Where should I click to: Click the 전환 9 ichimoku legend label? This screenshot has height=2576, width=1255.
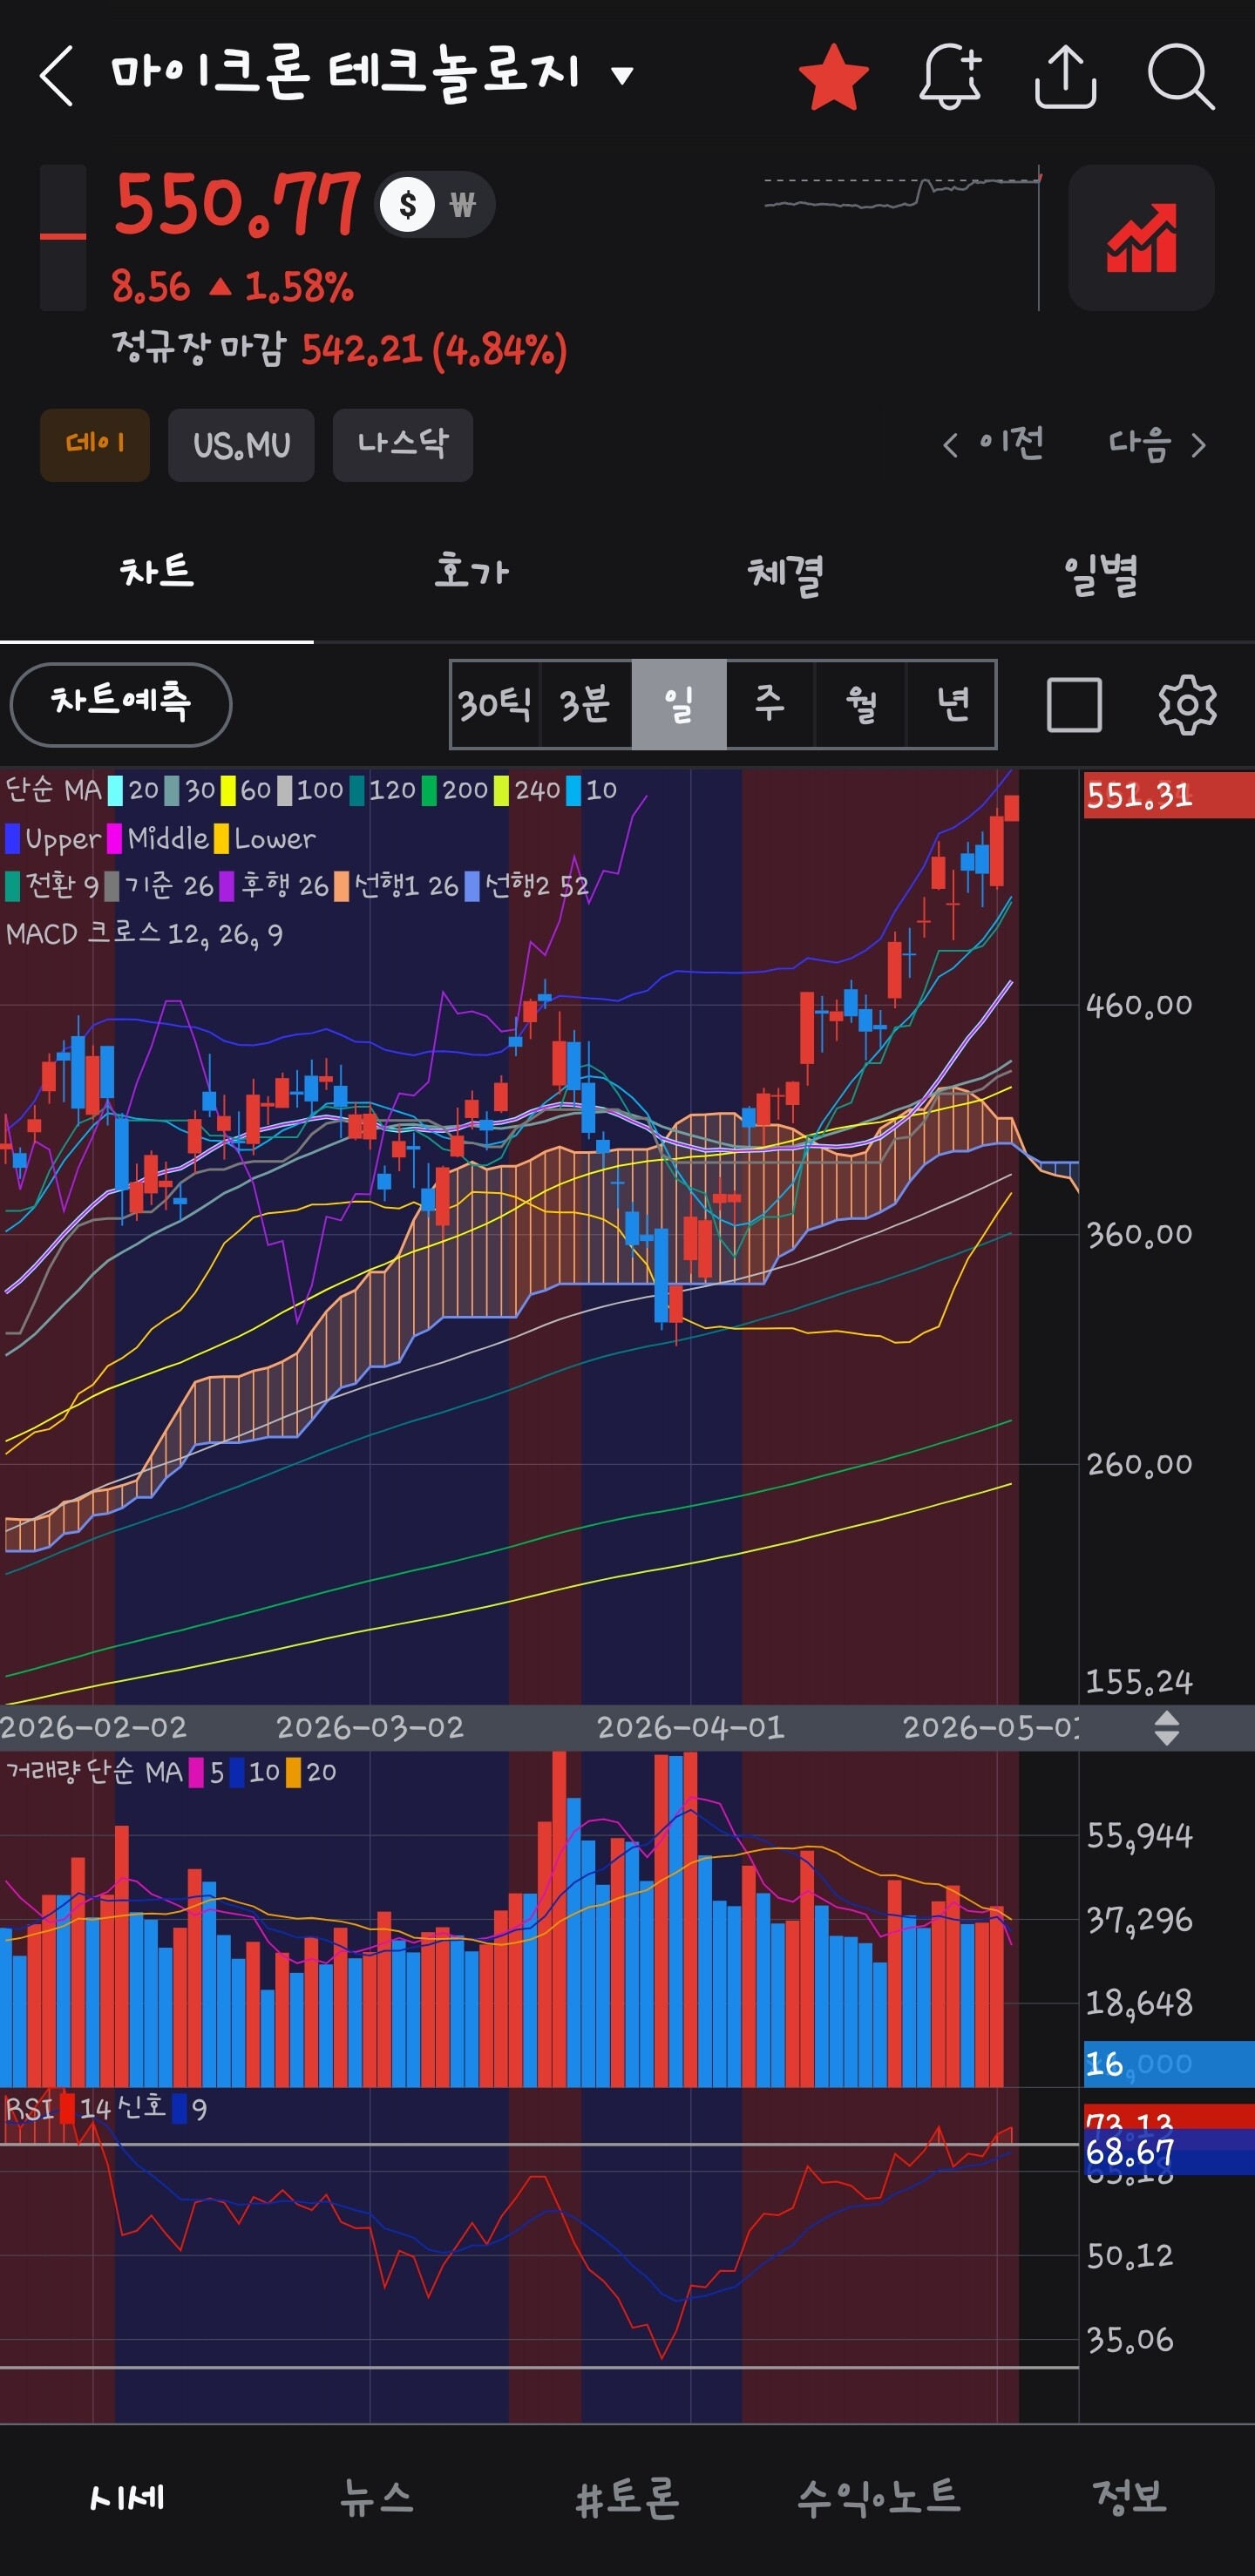coord(52,885)
